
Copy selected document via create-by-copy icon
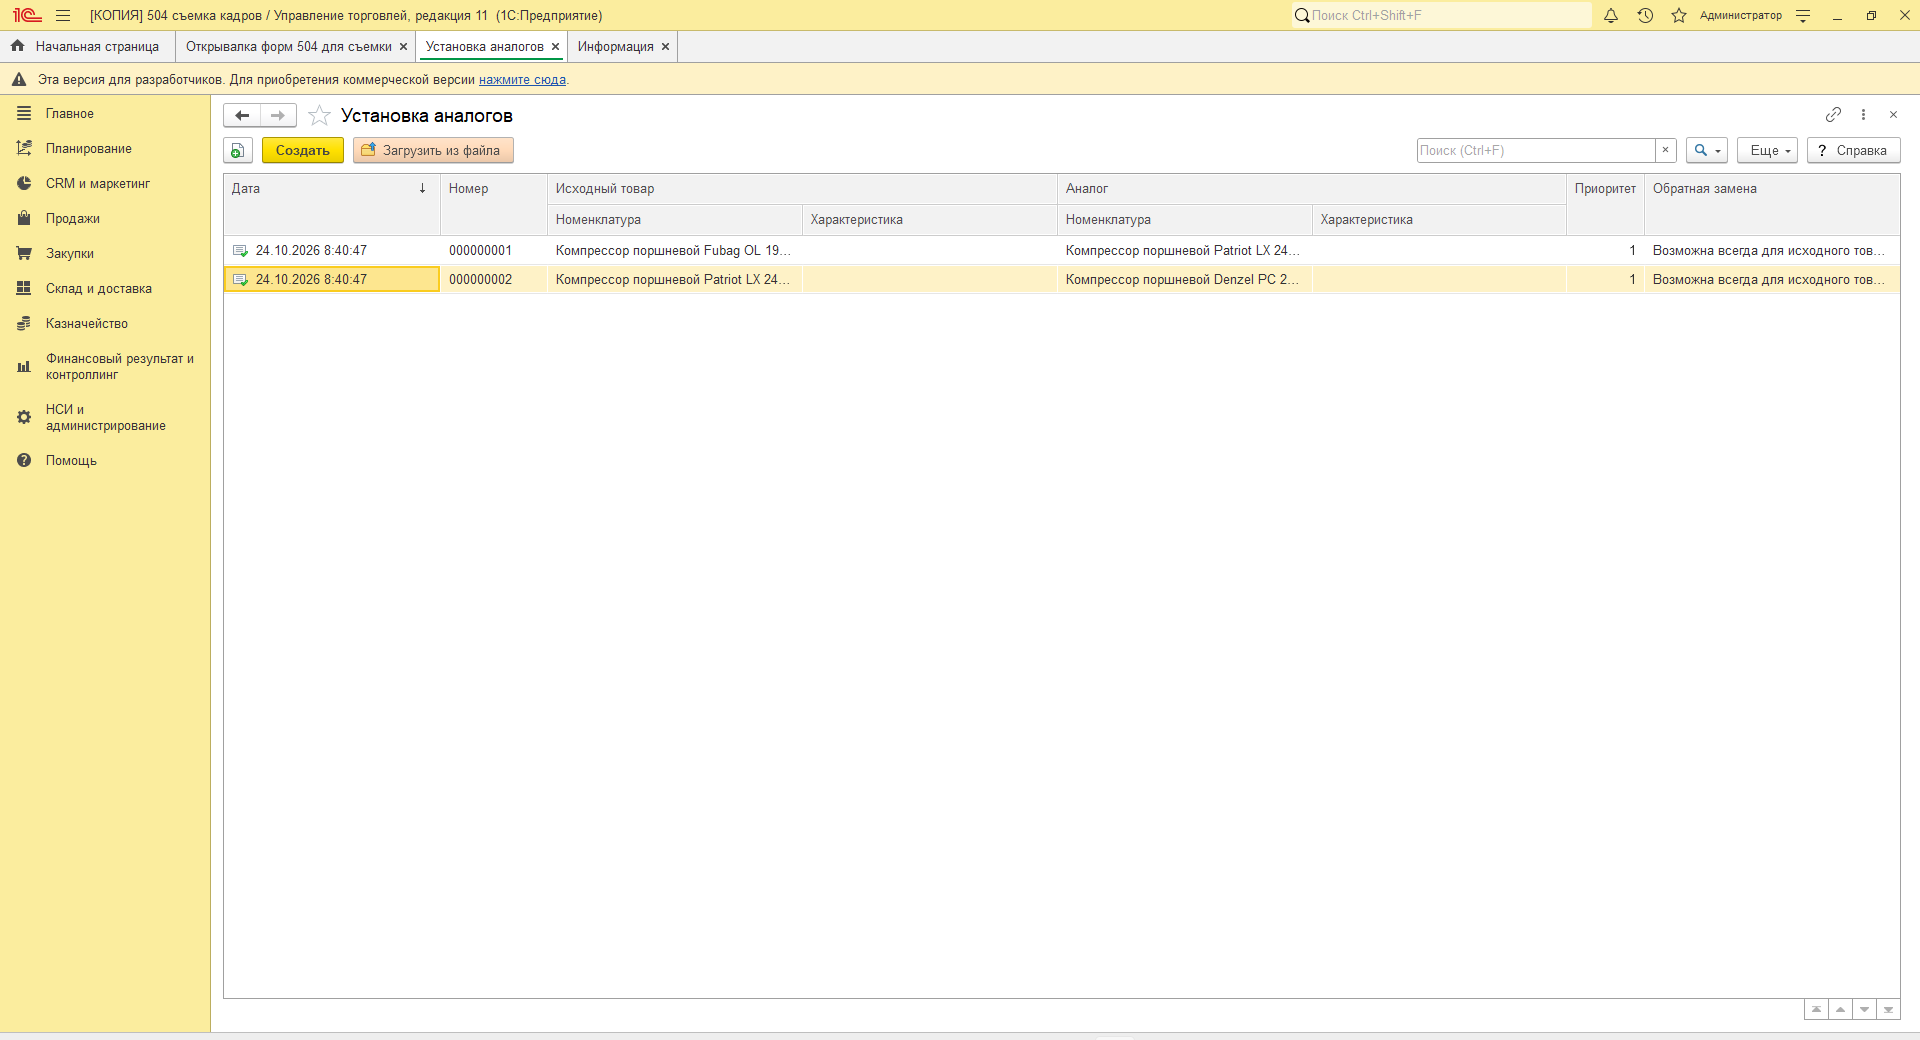(238, 150)
